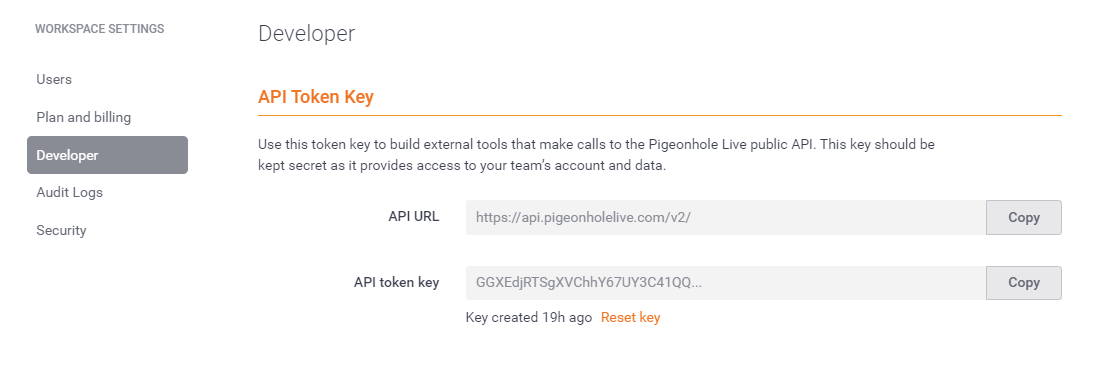This screenshot has width=1116, height=382.
Task: Click the 'Key created 19h ago' text
Action: click(529, 317)
